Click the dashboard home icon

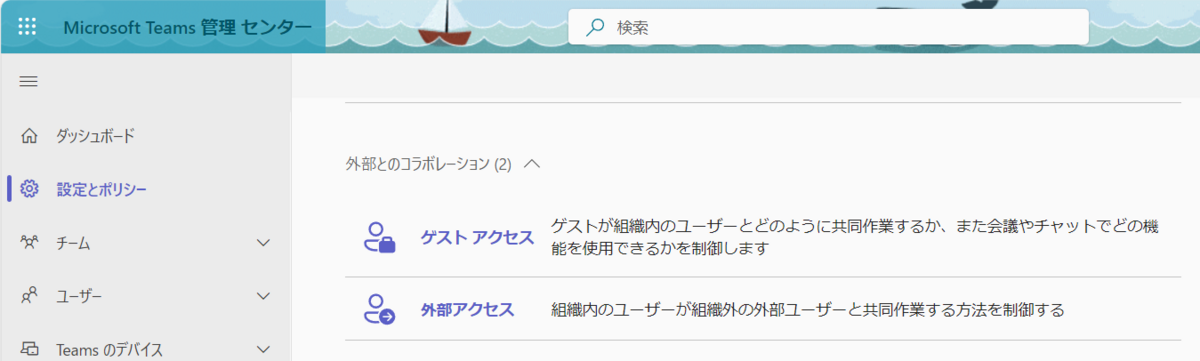pyautogui.click(x=29, y=135)
